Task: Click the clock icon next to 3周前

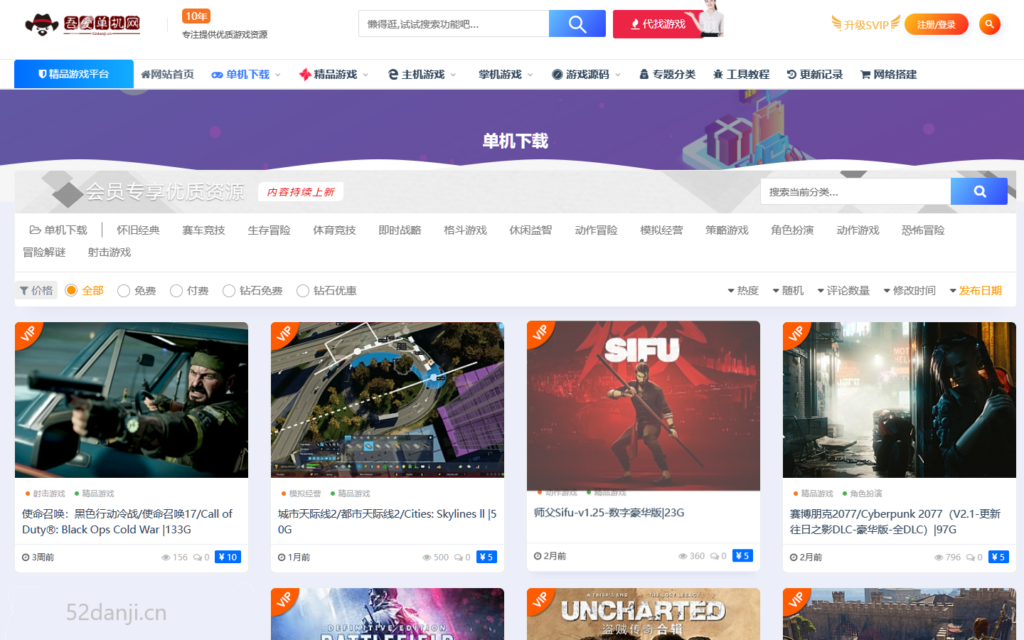Action: coord(25,558)
